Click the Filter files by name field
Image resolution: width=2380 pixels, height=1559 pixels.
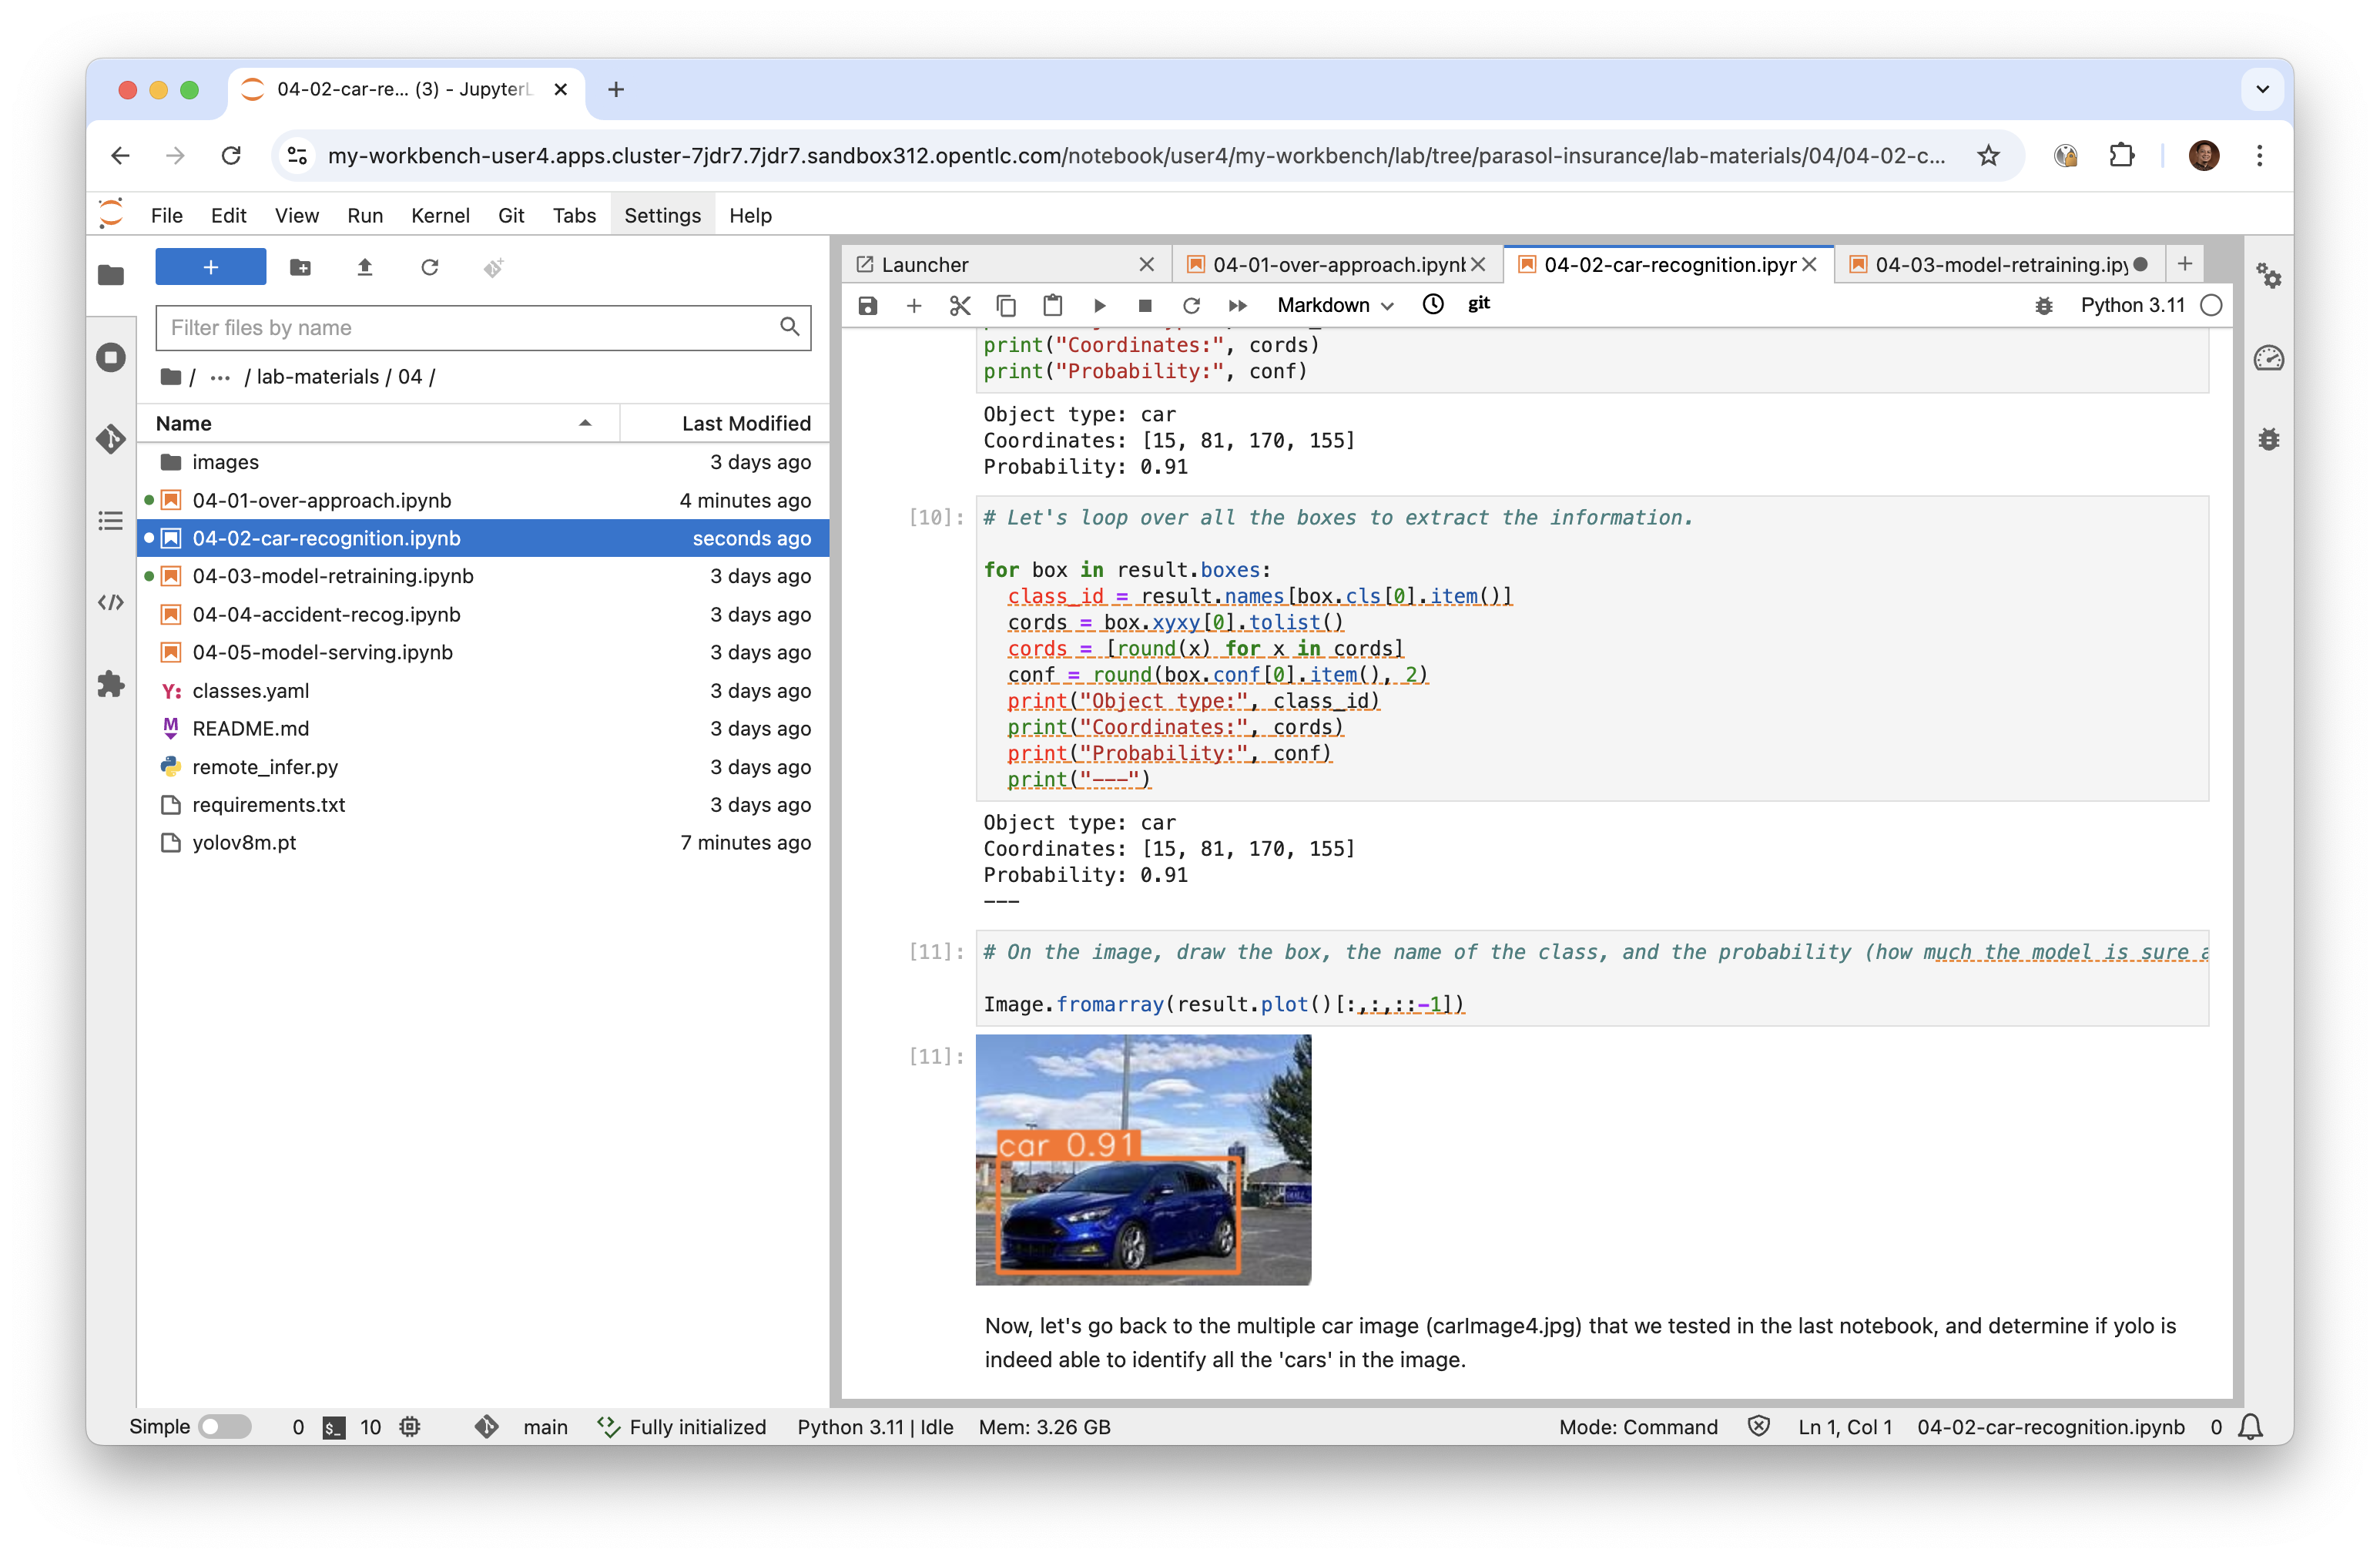point(470,328)
